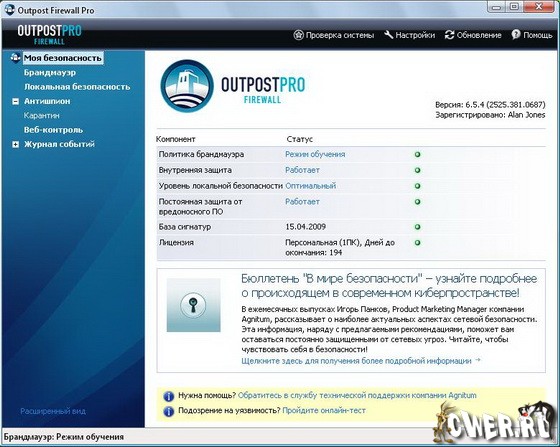Click the title bar application icon
This screenshot has height=447, width=560.
point(9,10)
